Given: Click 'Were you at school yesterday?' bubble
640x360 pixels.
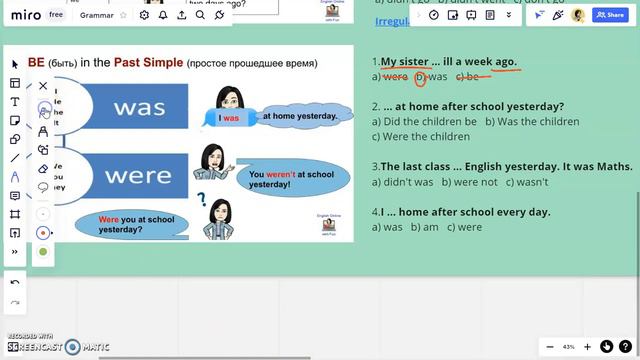Looking at the screenshot, I should tap(131, 224).
